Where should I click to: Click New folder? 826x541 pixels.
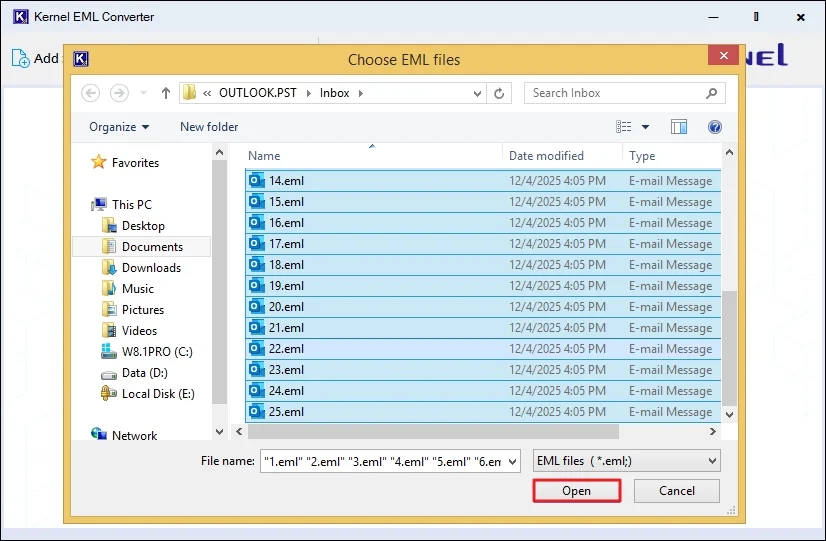[x=209, y=127]
